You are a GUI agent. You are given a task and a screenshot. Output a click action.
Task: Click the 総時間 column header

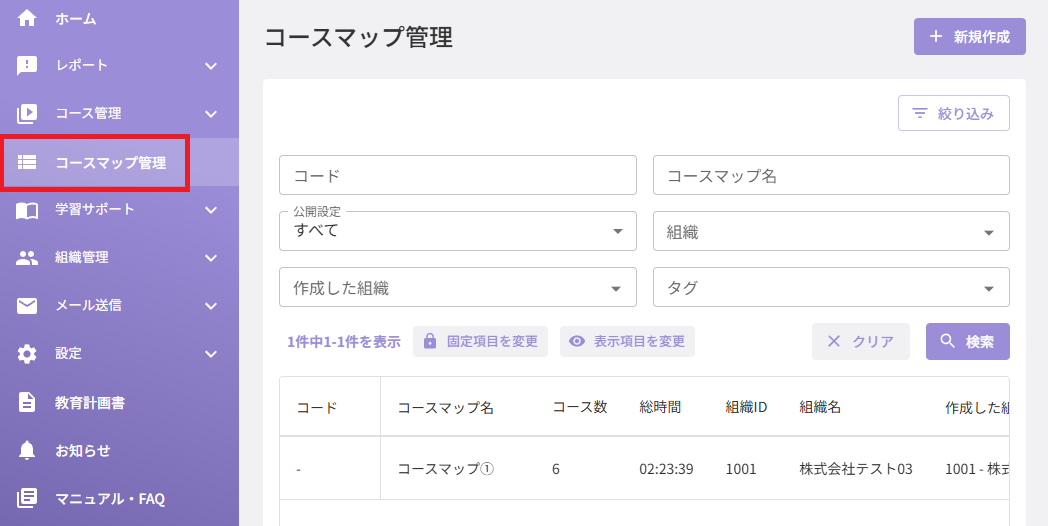660,407
